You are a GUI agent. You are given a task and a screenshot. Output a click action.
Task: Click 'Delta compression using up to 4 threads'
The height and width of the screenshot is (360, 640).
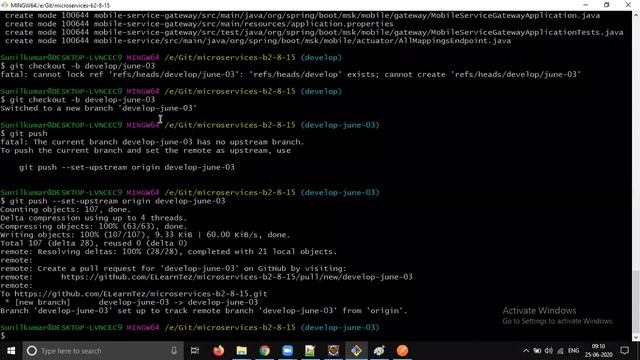pyautogui.click(x=93, y=218)
